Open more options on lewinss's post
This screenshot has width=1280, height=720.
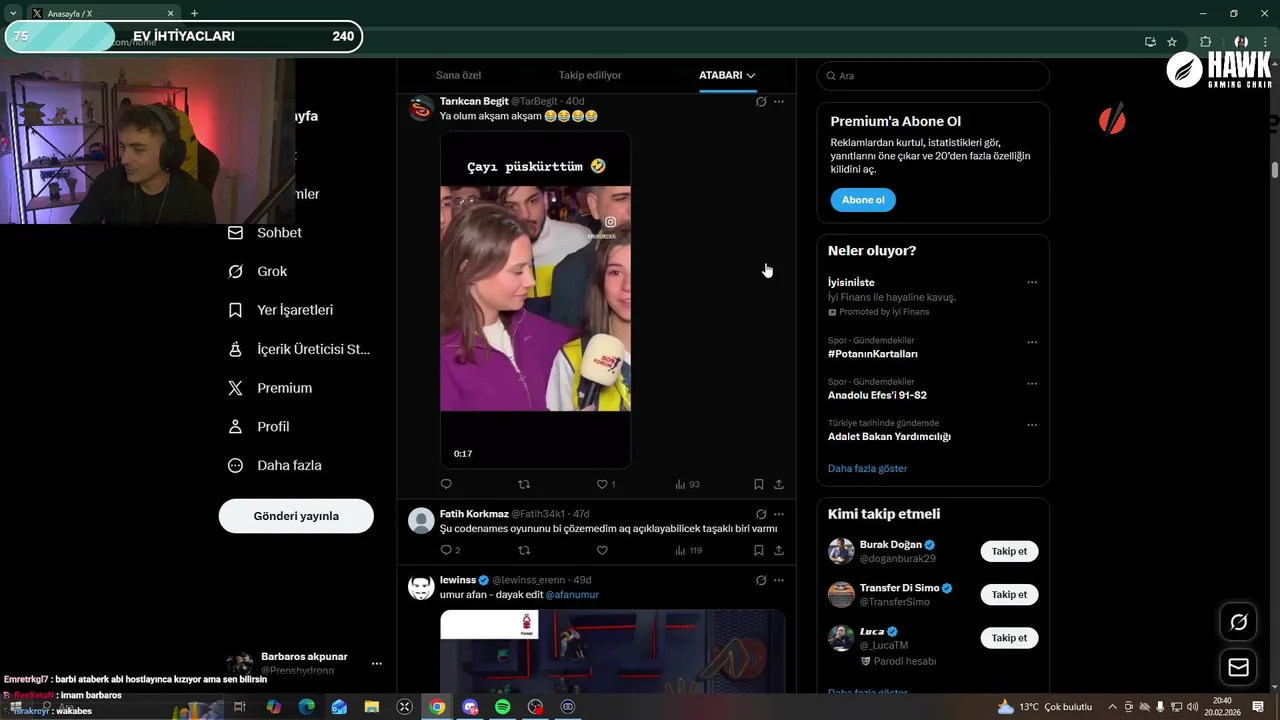[x=779, y=580]
